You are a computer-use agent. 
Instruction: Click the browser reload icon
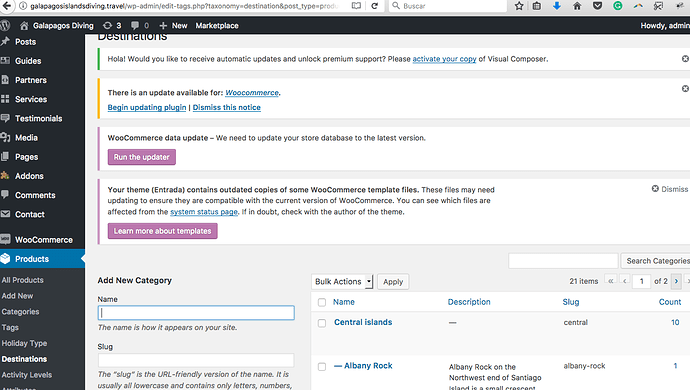click(374, 6)
